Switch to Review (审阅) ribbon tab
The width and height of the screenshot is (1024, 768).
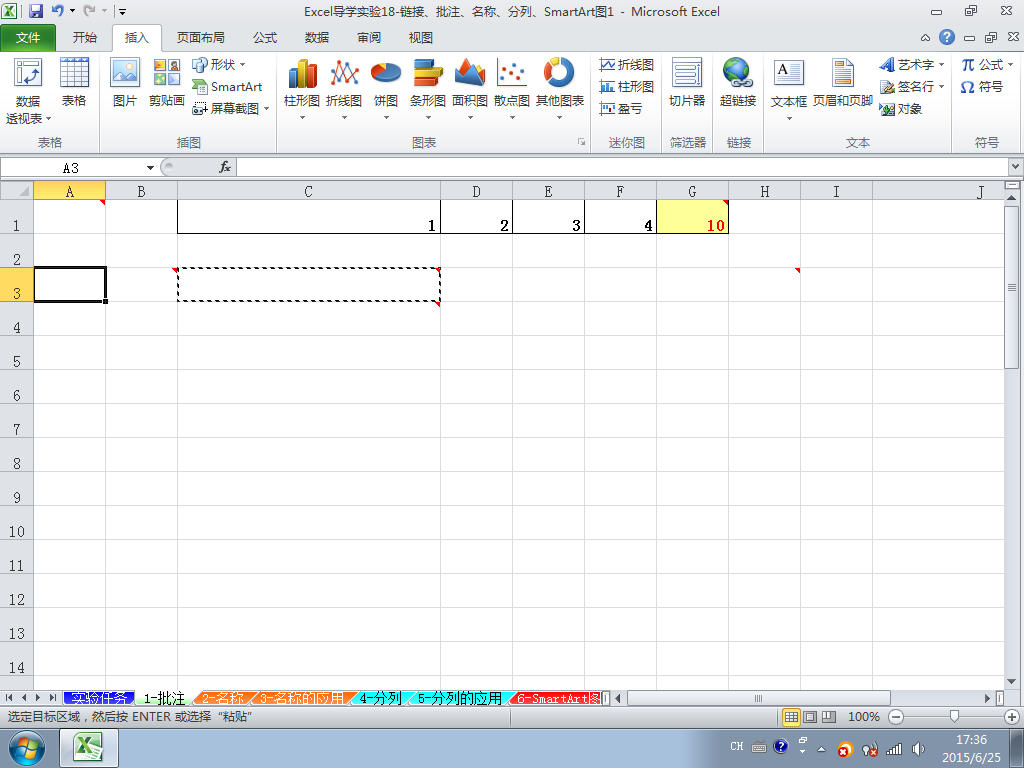tap(369, 38)
